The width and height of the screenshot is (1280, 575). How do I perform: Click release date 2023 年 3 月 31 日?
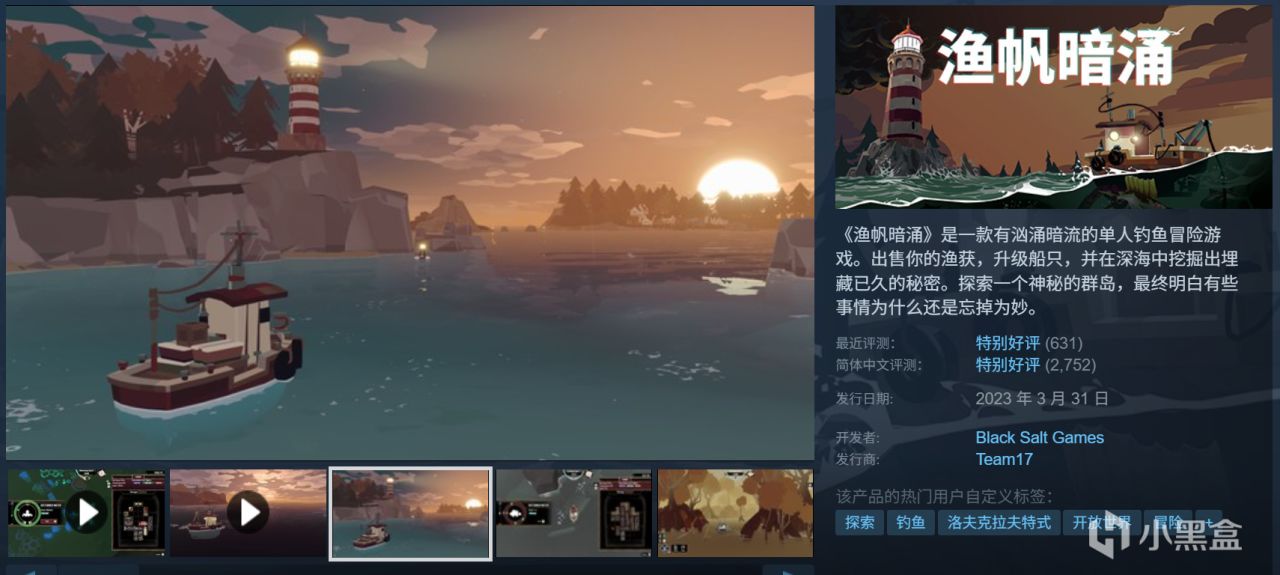click(1042, 398)
